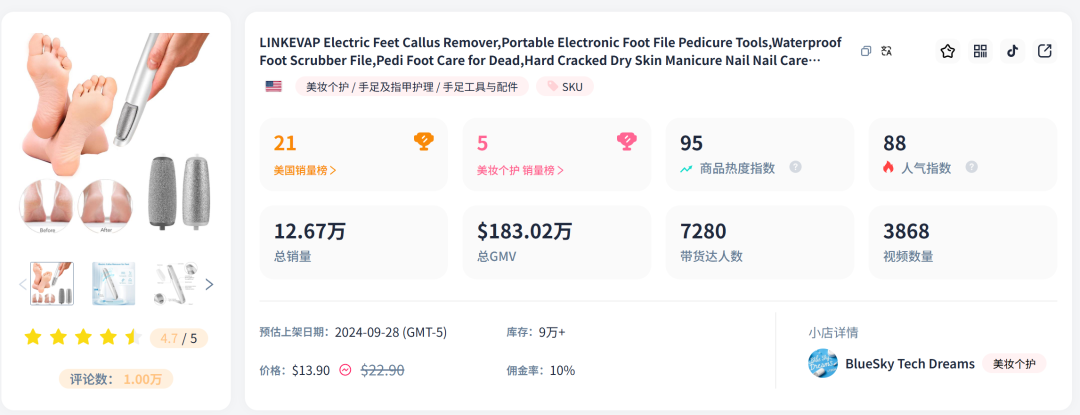Click the help icon beside 商品热度指数
This screenshot has height=415, width=1080.
click(795, 168)
